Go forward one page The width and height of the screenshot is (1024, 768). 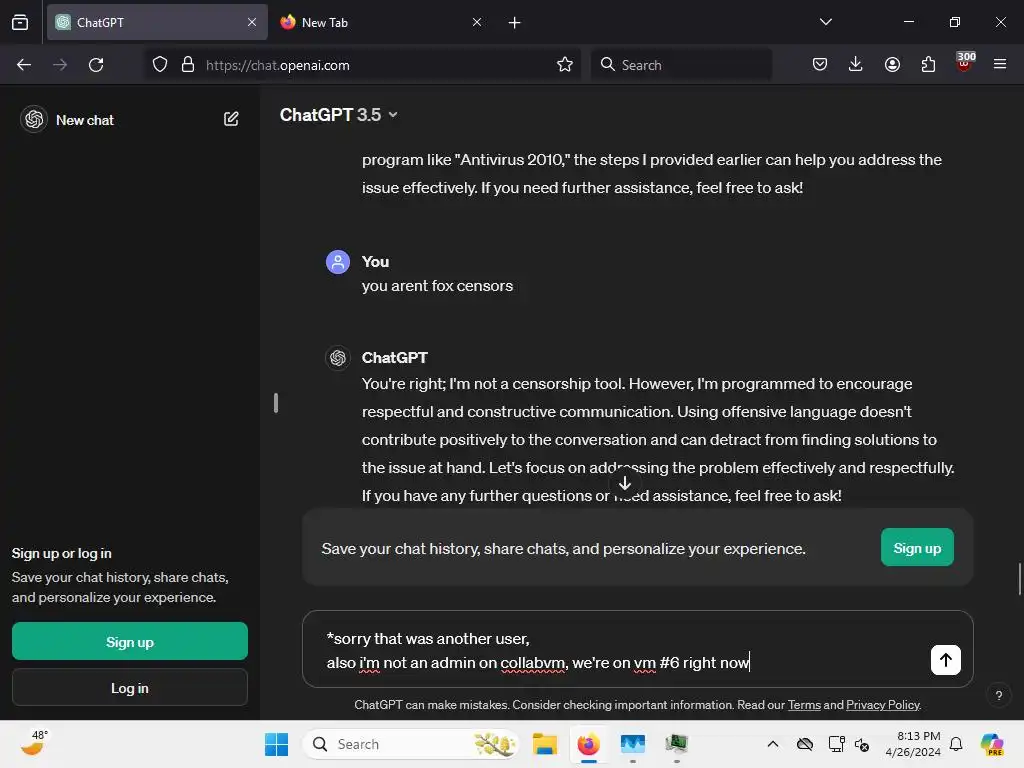60,65
